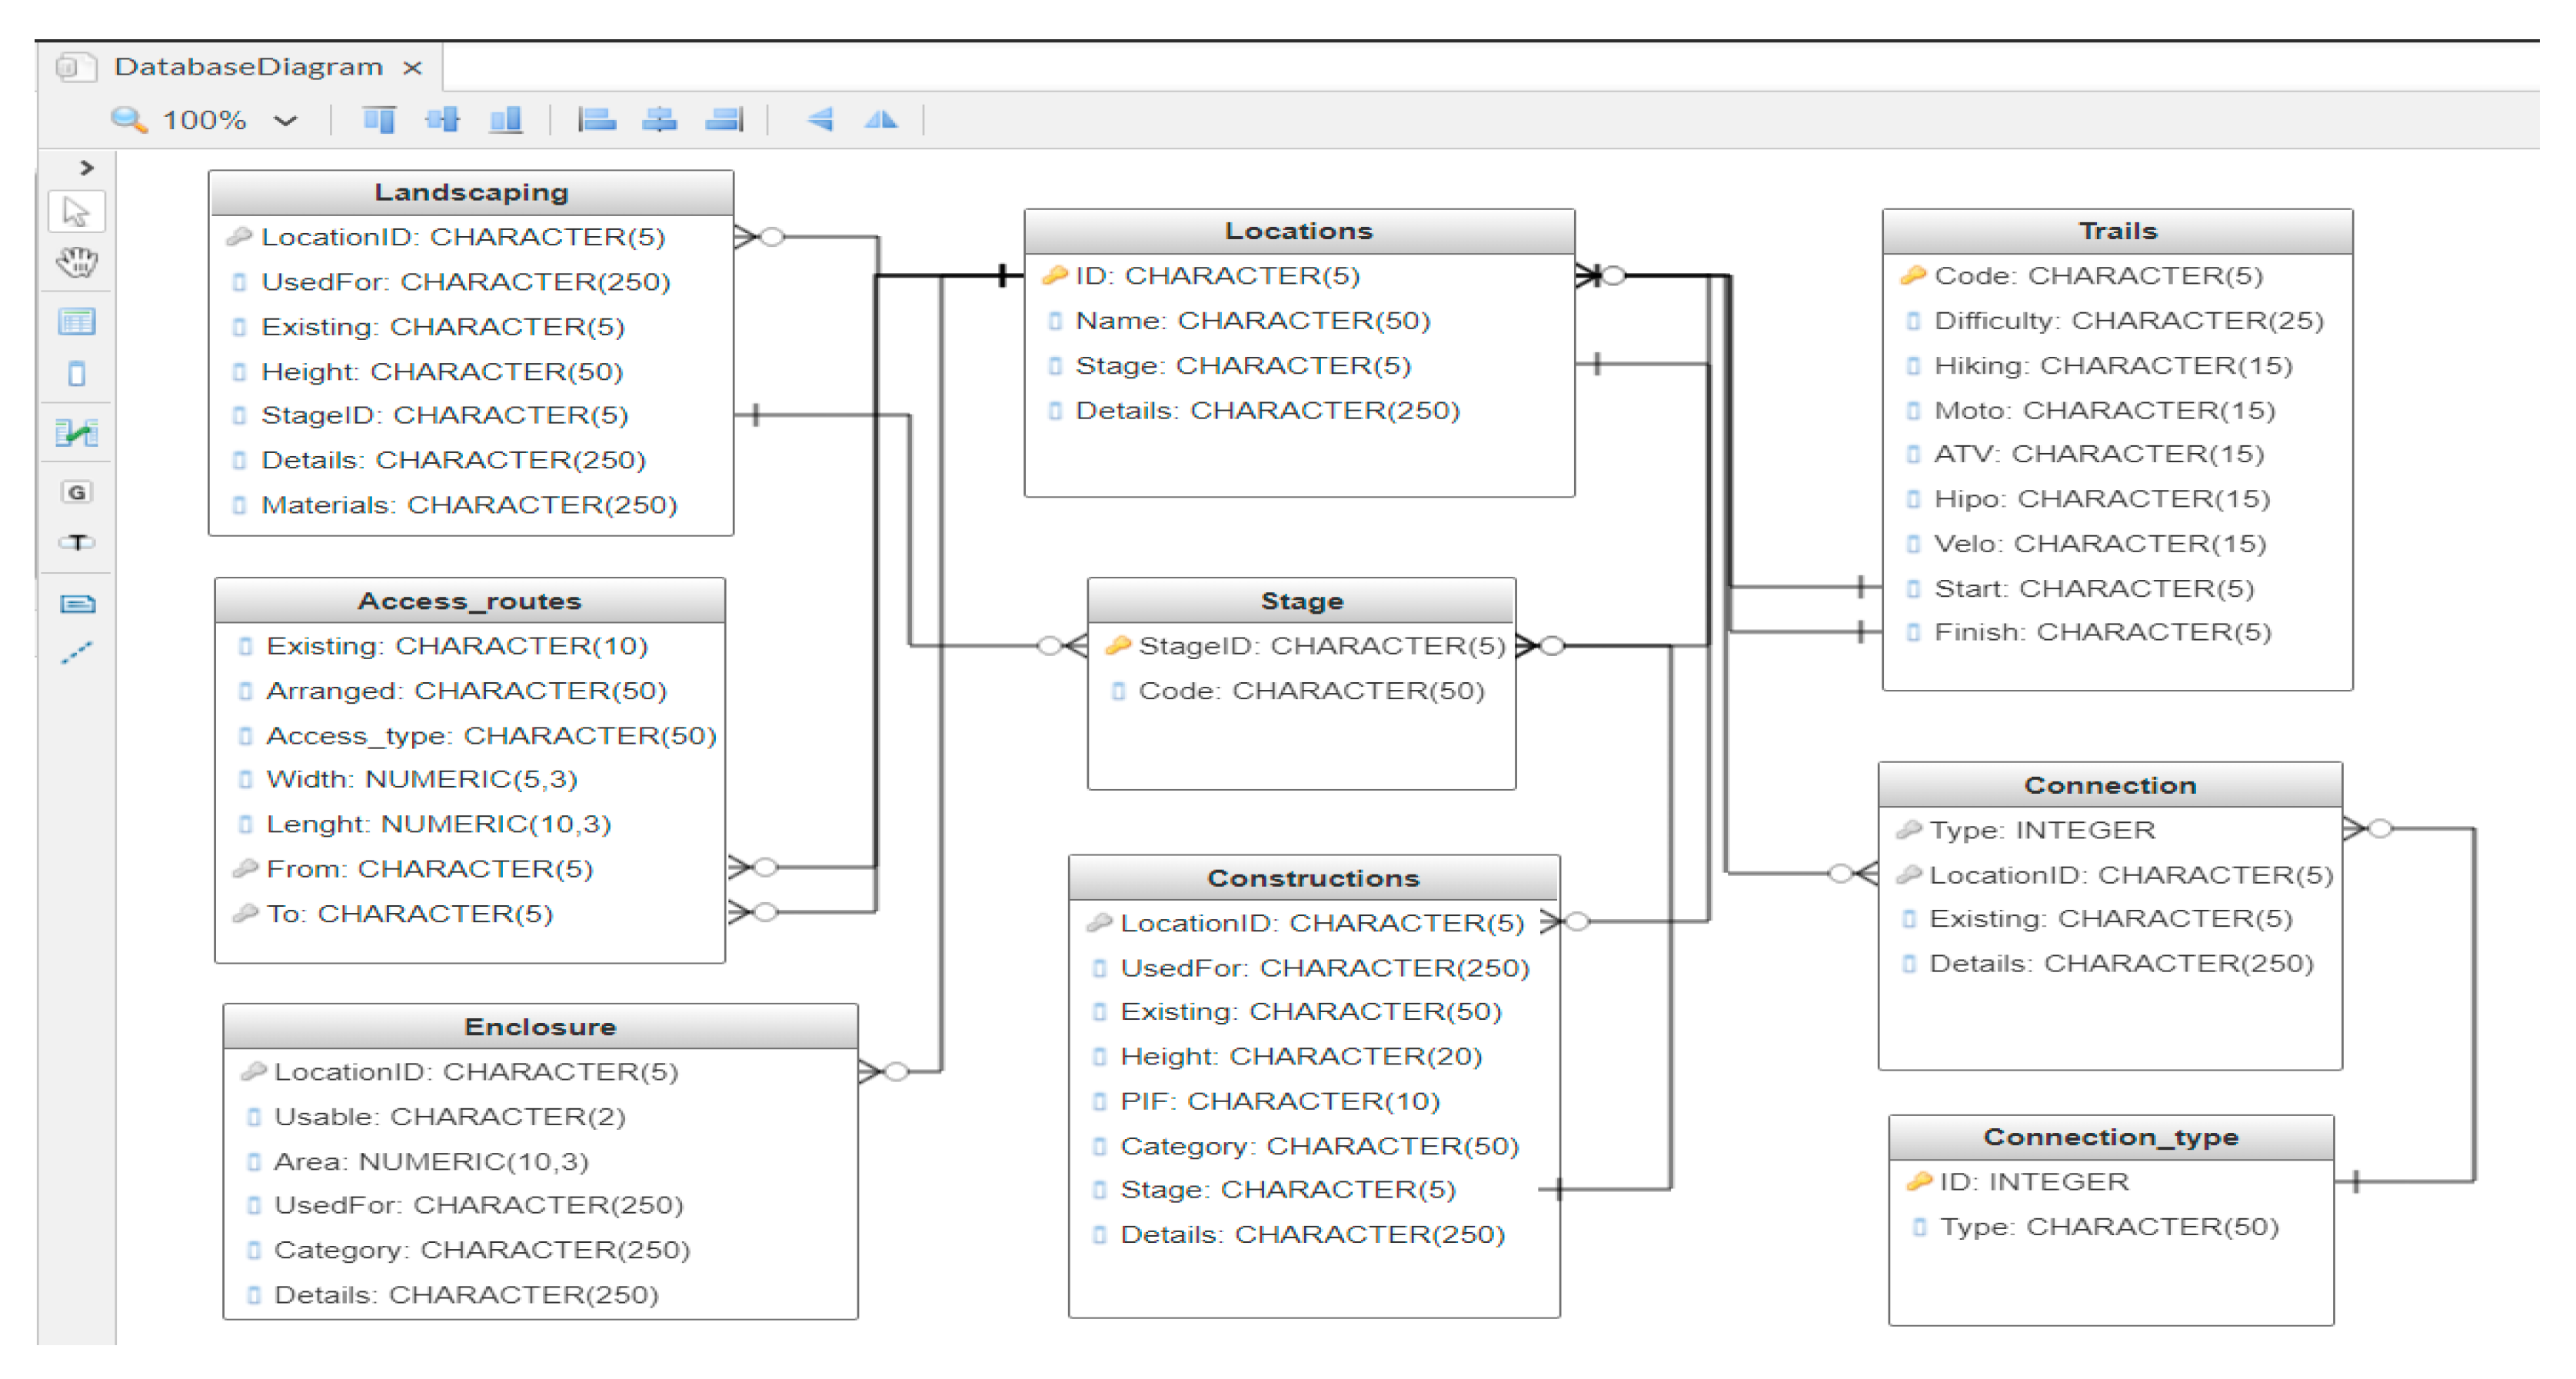Click the Trails table title
2576x1379 pixels.
click(x=2116, y=231)
